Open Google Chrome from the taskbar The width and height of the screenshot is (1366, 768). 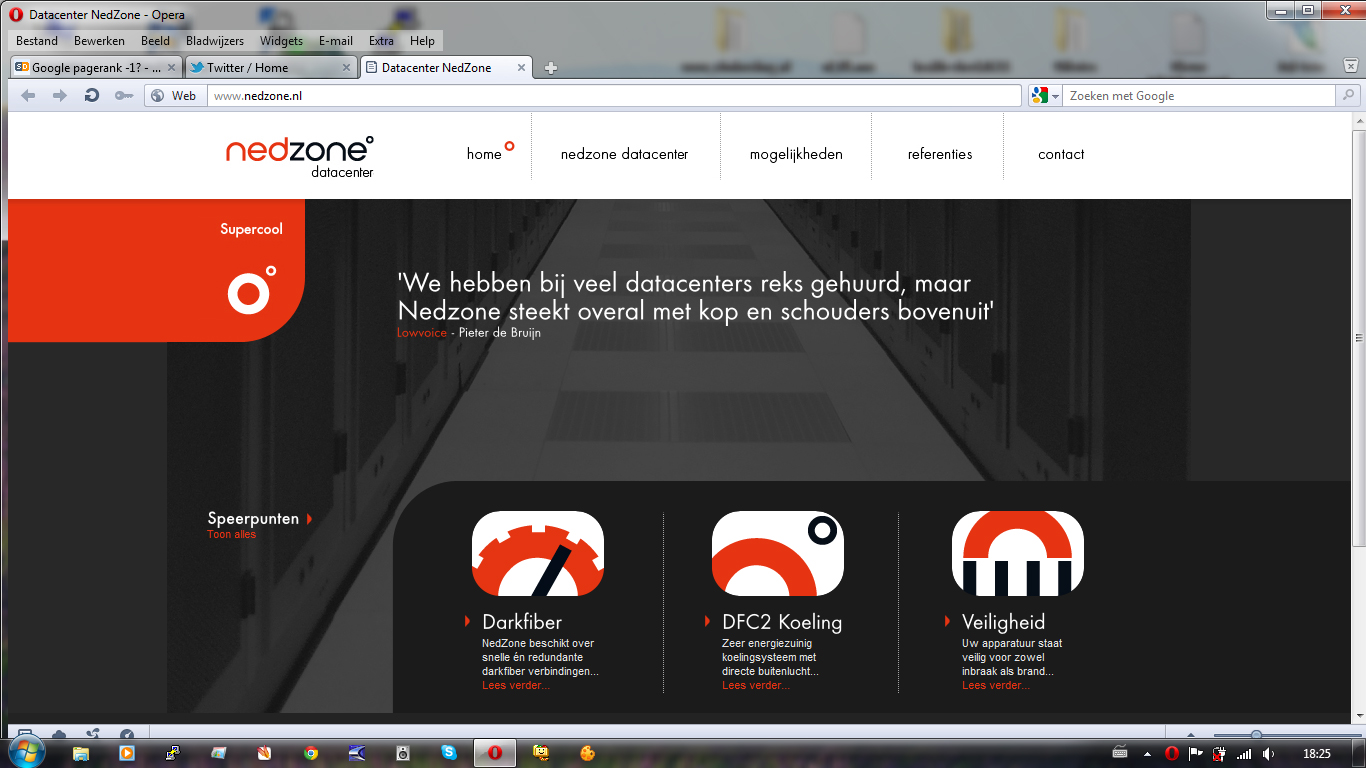click(311, 753)
